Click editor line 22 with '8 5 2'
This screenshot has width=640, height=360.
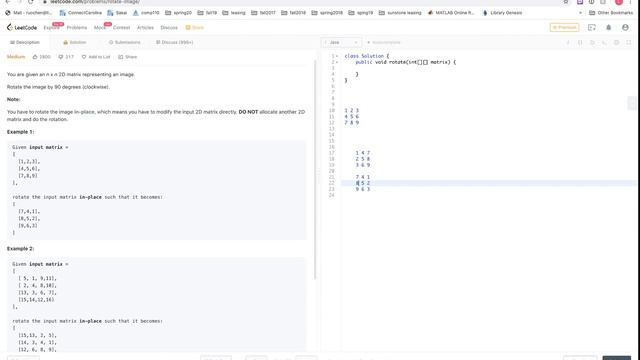(x=489, y=183)
